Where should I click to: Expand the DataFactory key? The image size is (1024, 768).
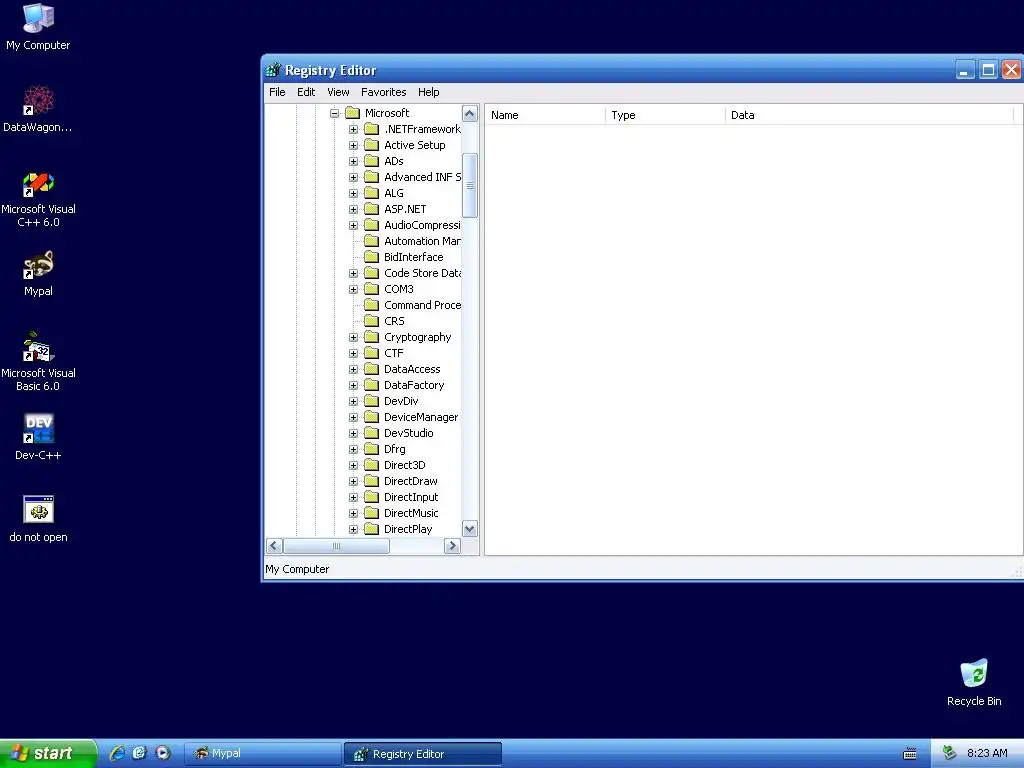click(353, 385)
